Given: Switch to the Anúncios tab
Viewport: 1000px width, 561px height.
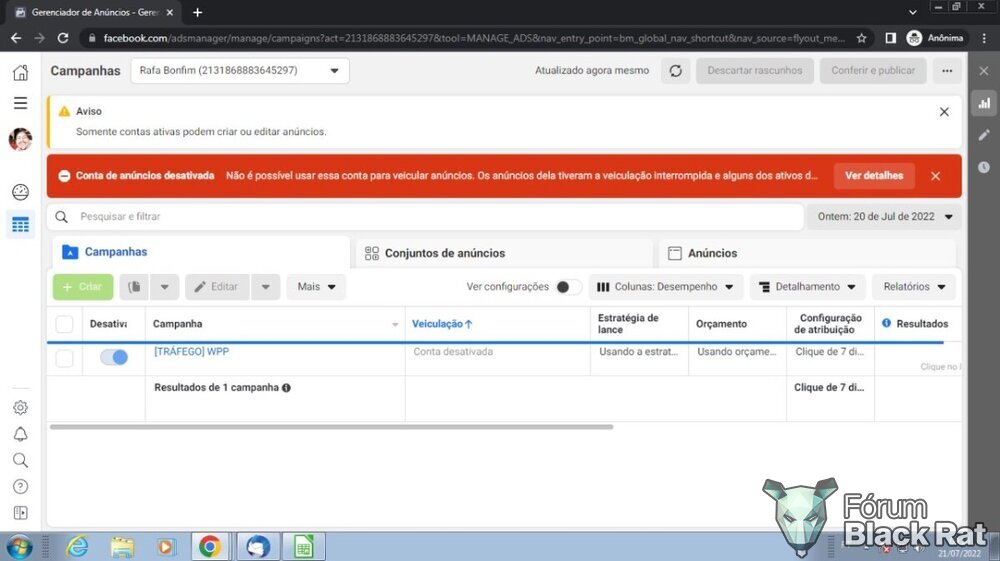Looking at the screenshot, I should point(807,253).
